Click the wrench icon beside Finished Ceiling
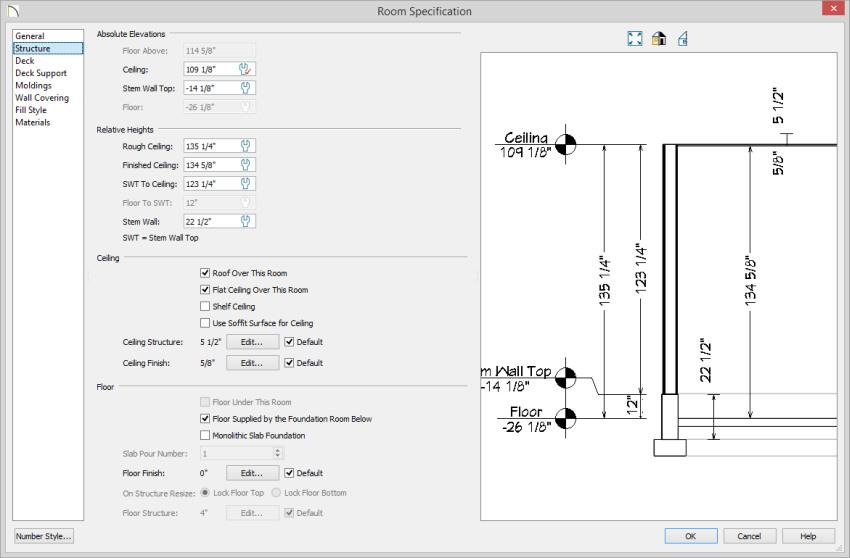Image resolution: width=850 pixels, height=558 pixels. point(245,165)
